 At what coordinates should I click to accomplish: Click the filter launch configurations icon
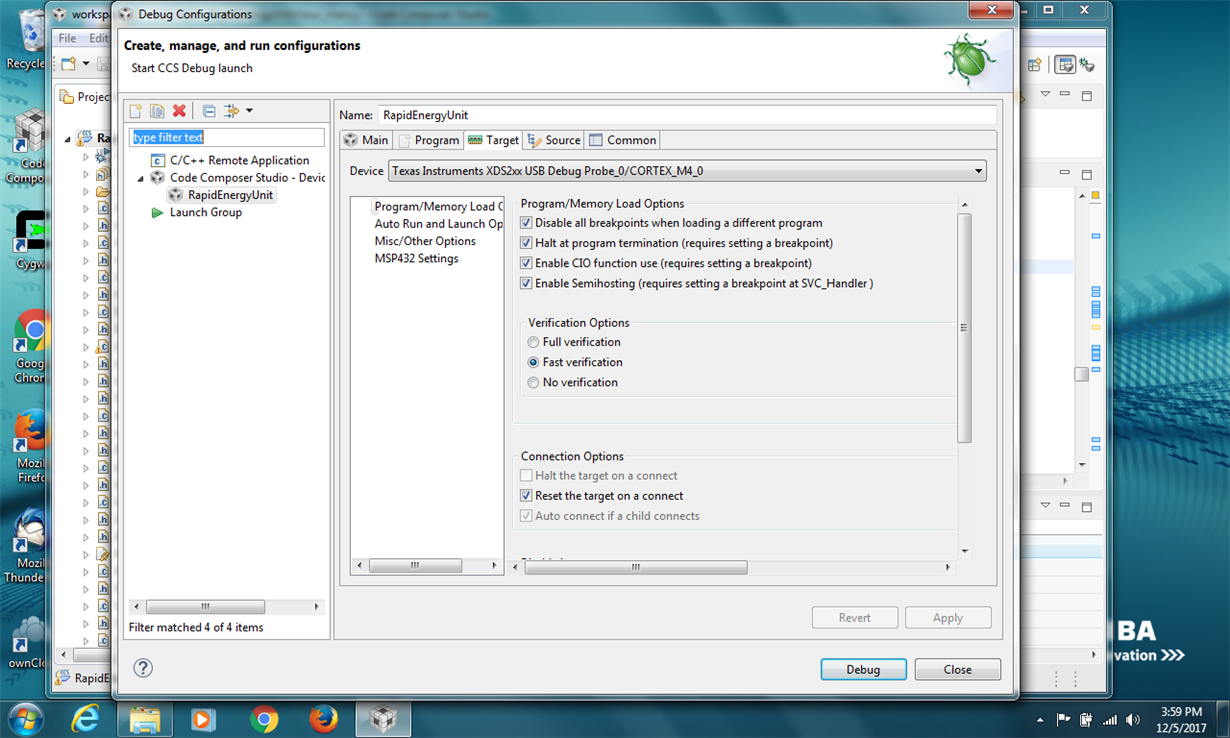coord(231,111)
